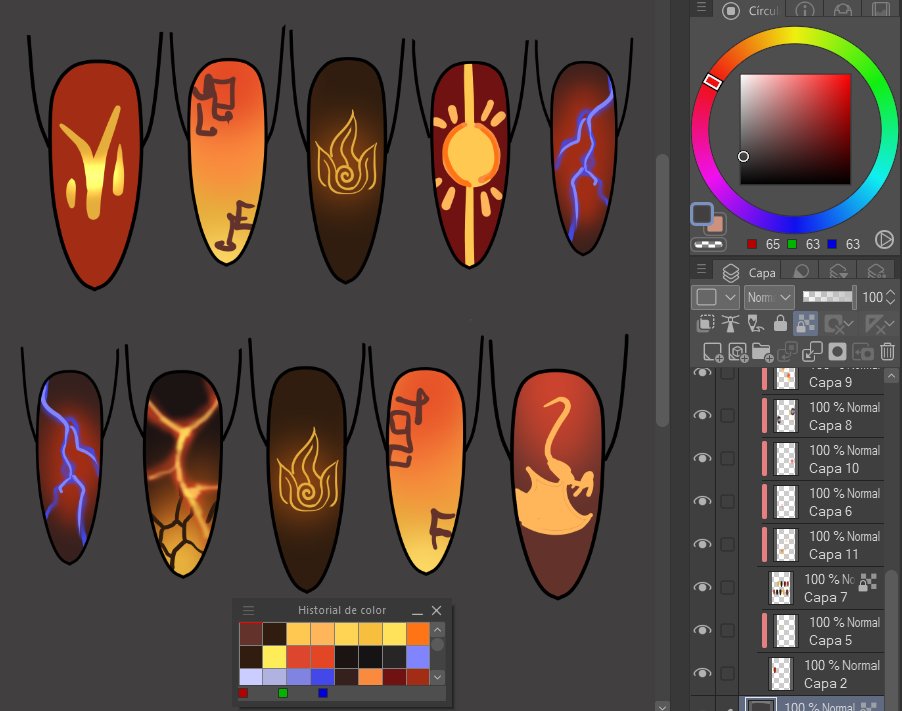Click transfer to lower layer icon

pyautogui.click(x=788, y=351)
